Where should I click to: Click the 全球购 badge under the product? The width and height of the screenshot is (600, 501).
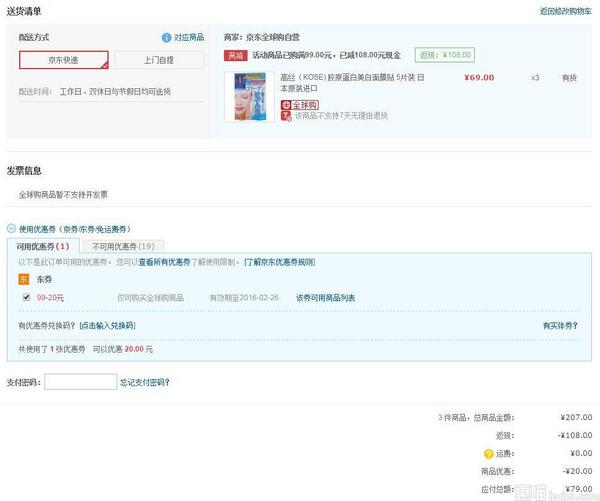coord(300,105)
